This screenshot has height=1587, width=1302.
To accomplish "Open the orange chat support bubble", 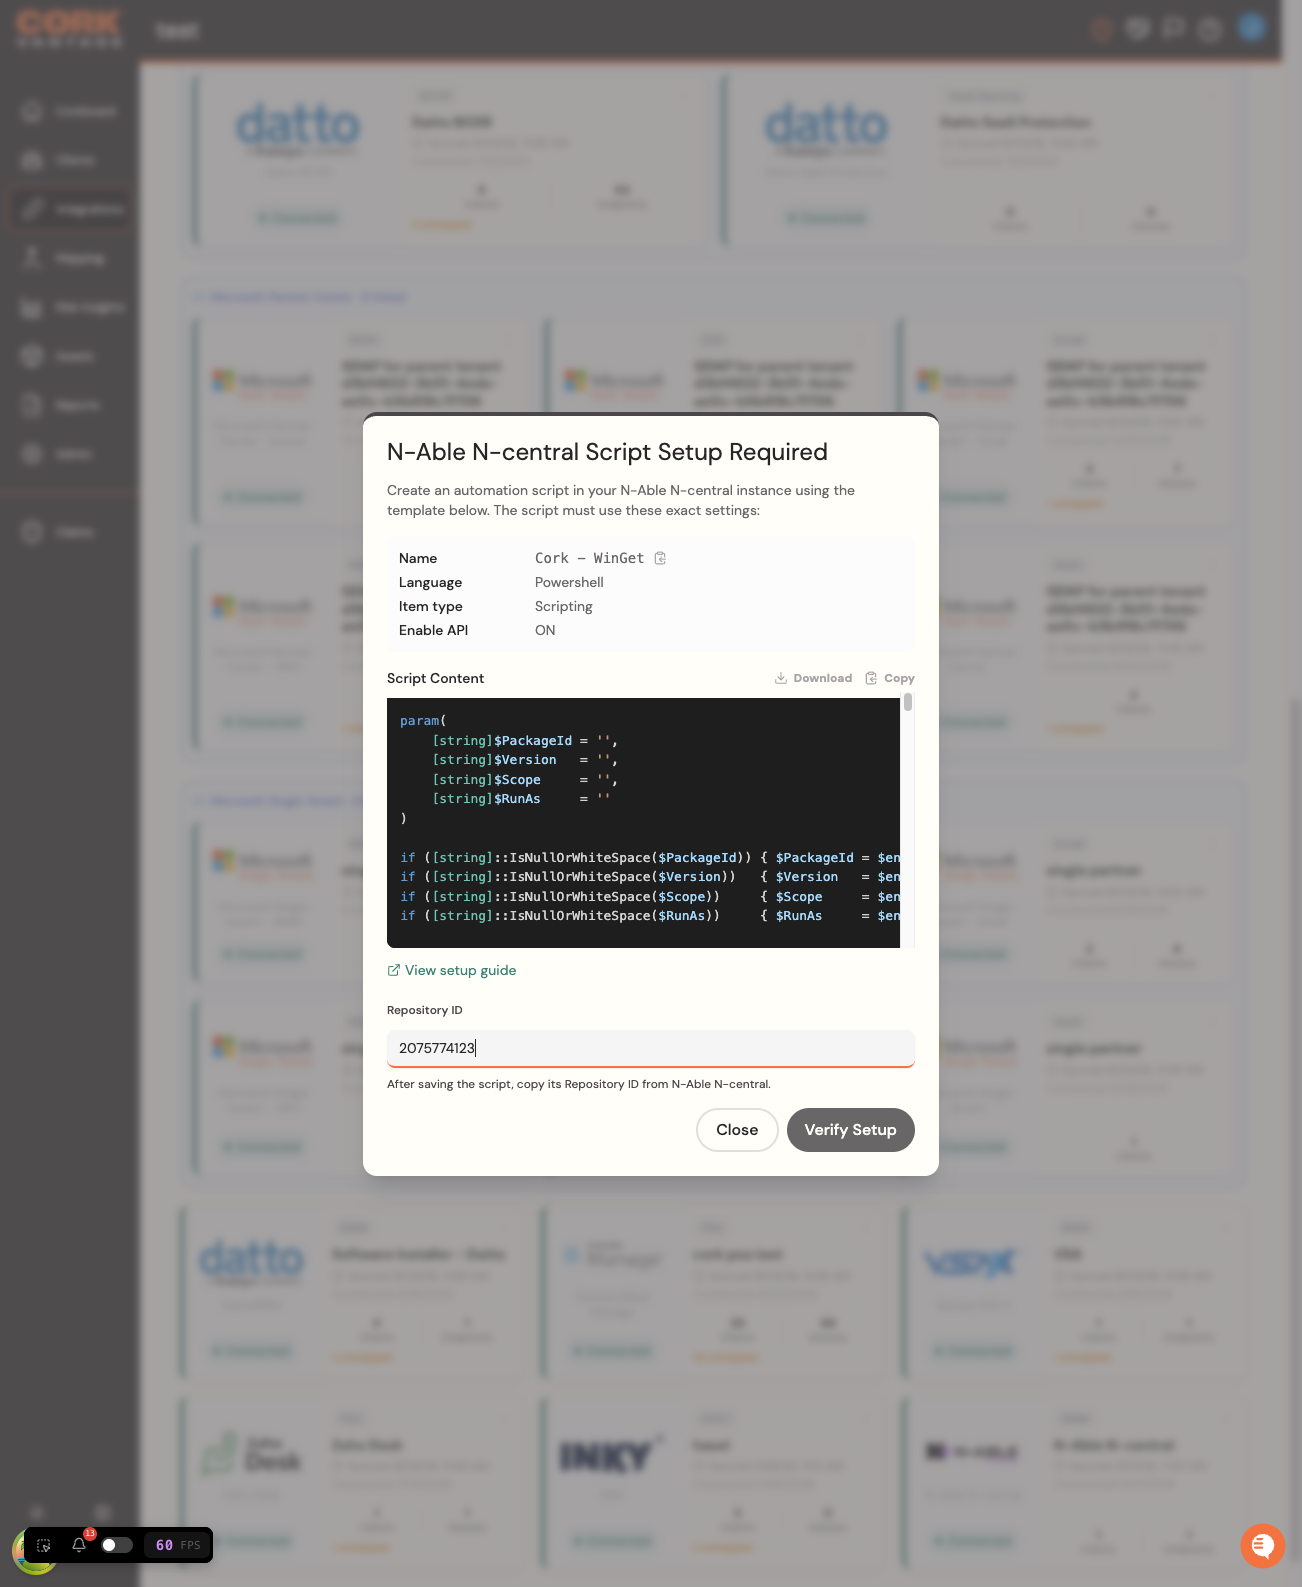I will pyautogui.click(x=1263, y=1546).
